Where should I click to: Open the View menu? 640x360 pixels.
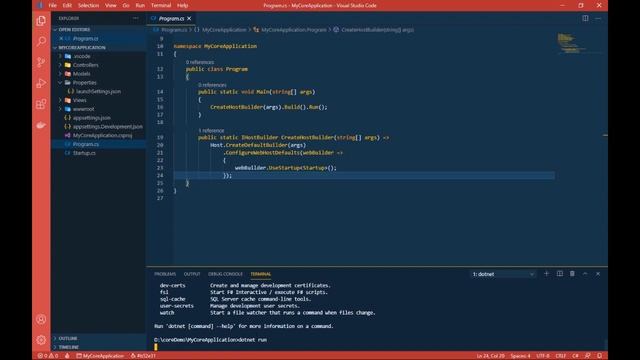point(111,5)
